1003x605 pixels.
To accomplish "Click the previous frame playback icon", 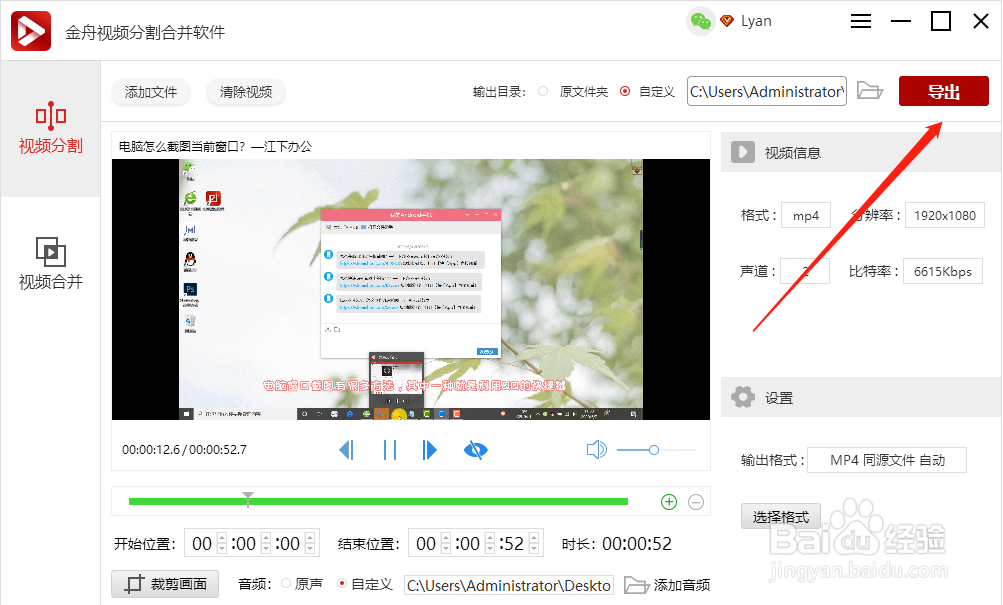I will click(347, 450).
